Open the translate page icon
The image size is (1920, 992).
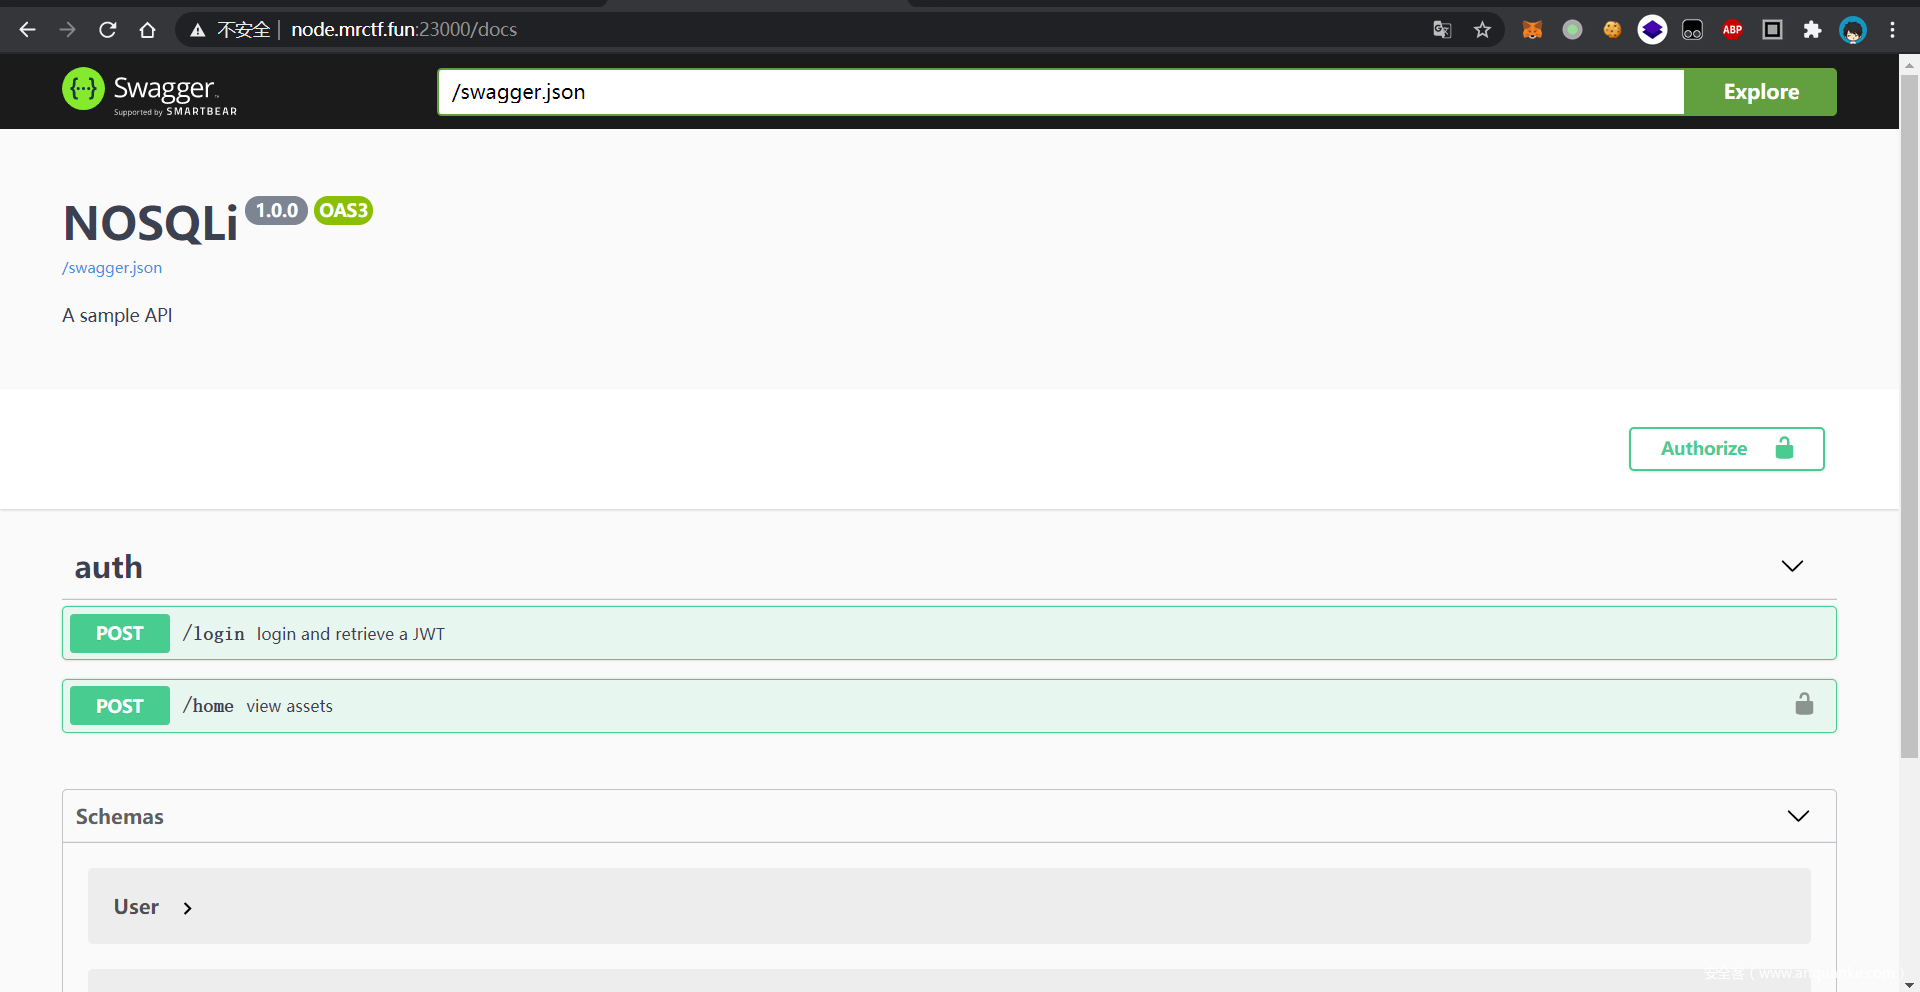click(1442, 30)
